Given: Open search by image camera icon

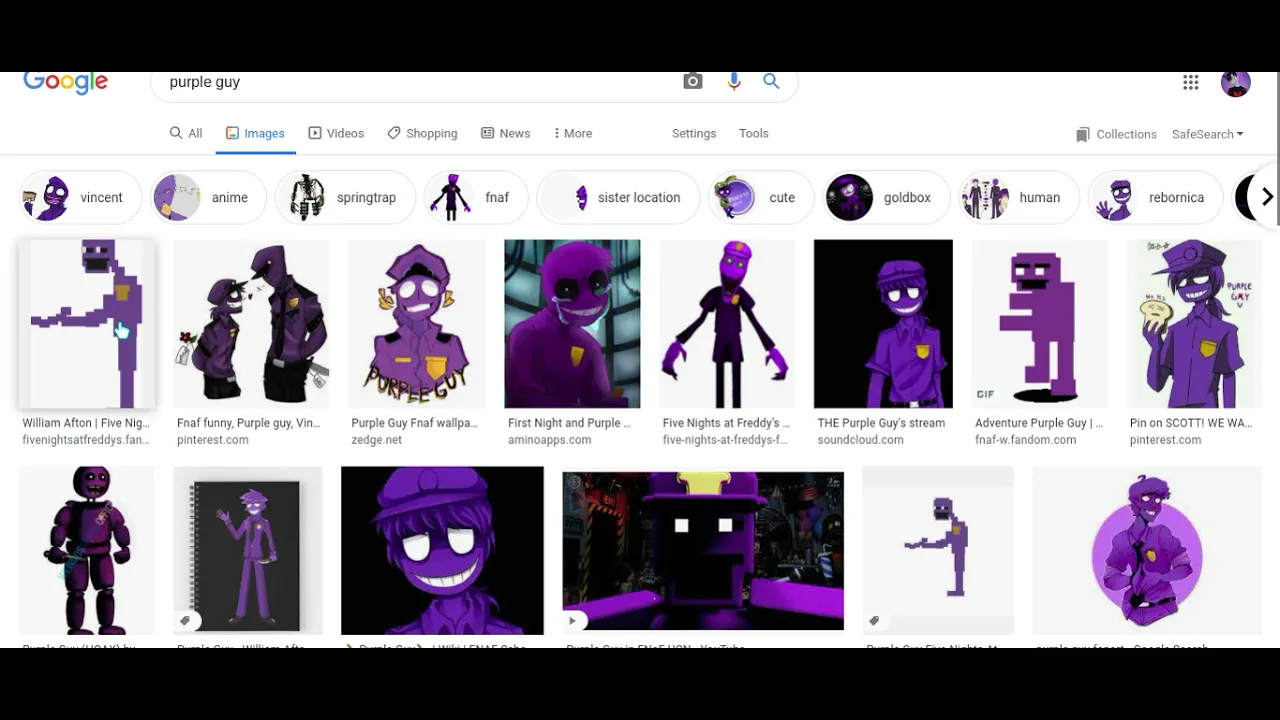Looking at the screenshot, I should click(693, 82).
